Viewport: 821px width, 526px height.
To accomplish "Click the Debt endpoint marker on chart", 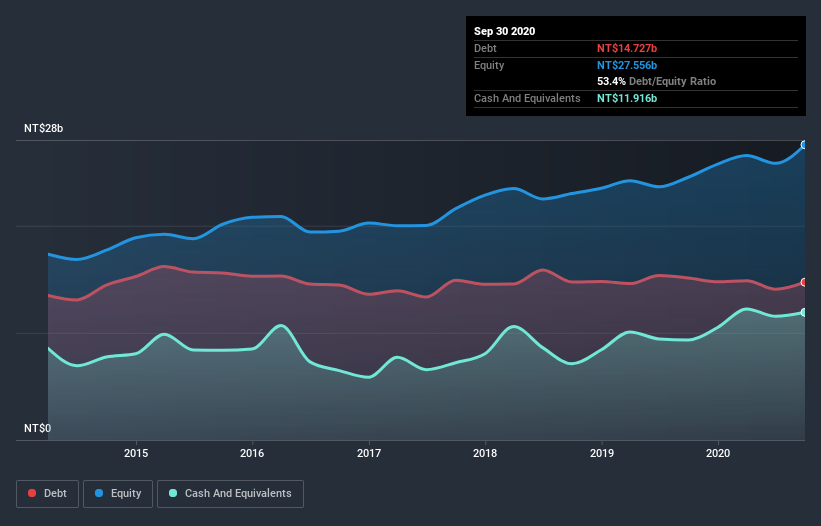I will pyautogui.click(x=804, y=282).
